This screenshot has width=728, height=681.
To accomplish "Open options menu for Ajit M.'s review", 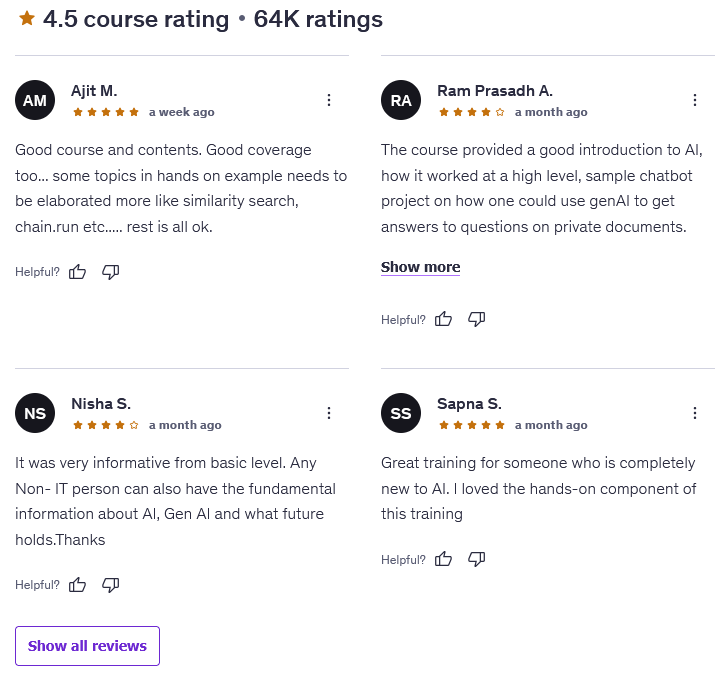I will pyautogui.click(x=329, y=100).
